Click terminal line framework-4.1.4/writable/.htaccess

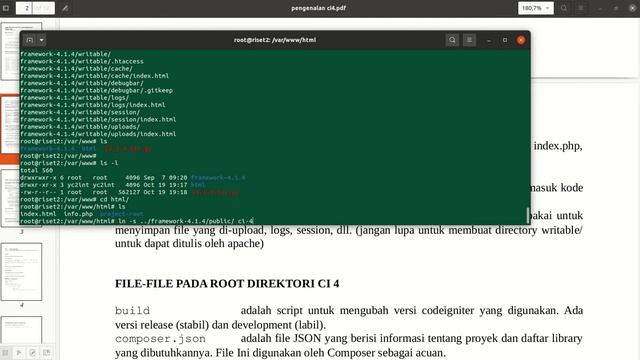[x=82, y=61]
